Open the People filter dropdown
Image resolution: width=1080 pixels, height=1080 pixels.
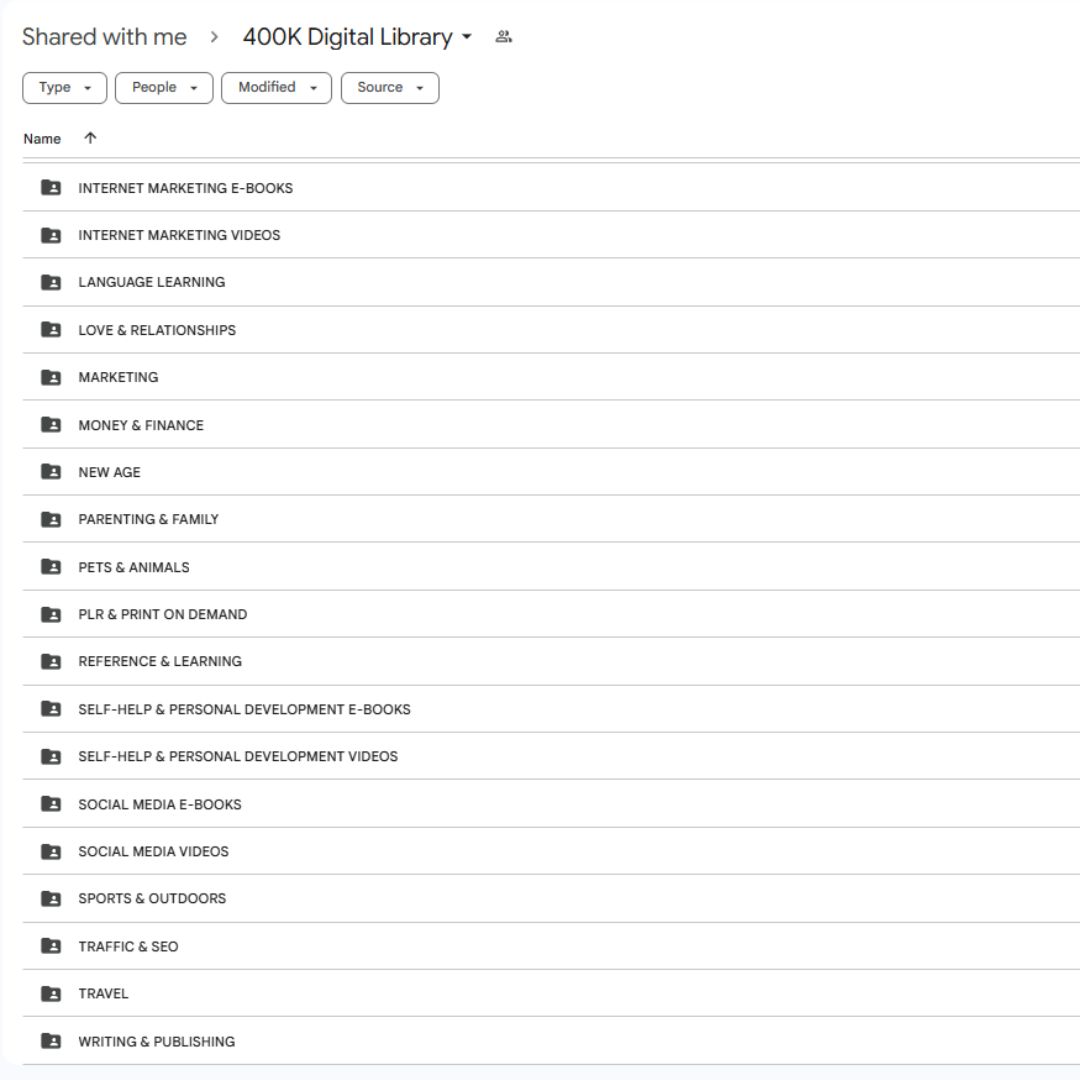click(x=164, y=87)
